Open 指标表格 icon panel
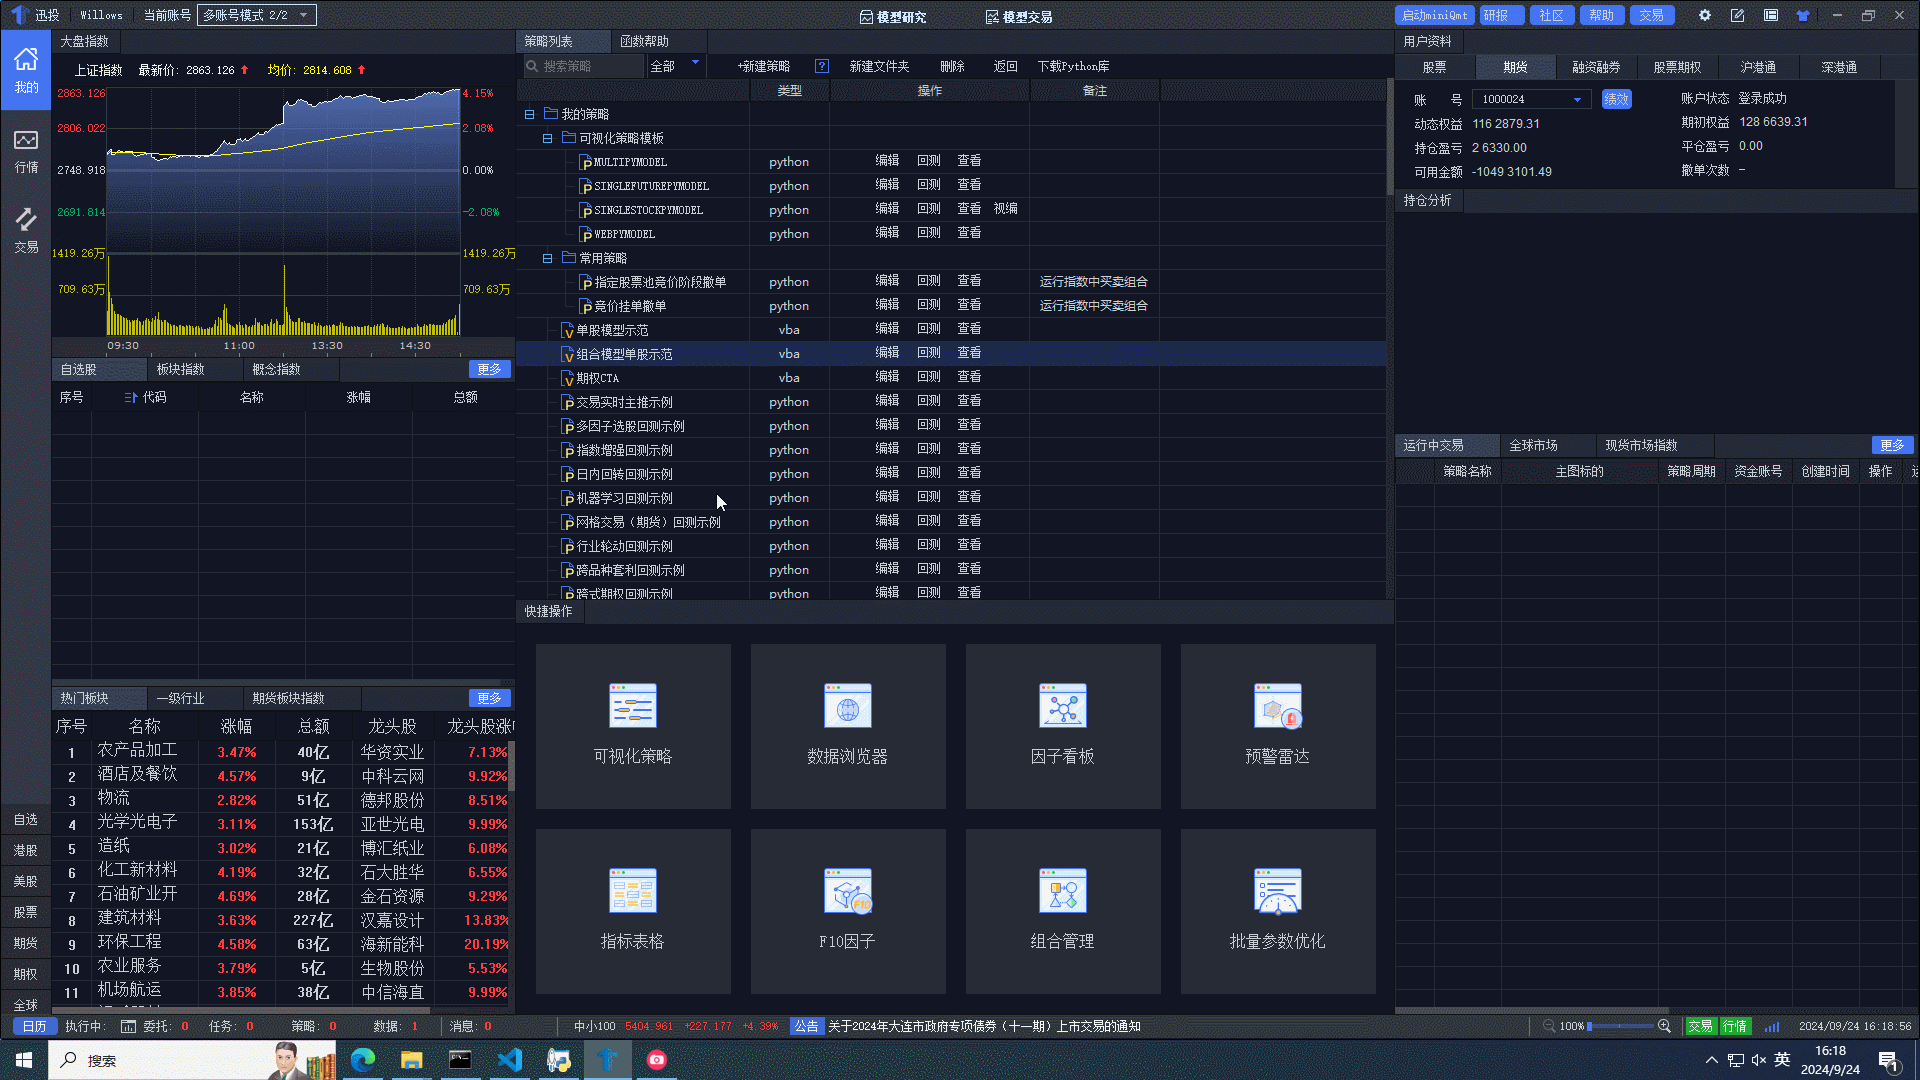The image size is (1920, 1080). click(632, 910)
